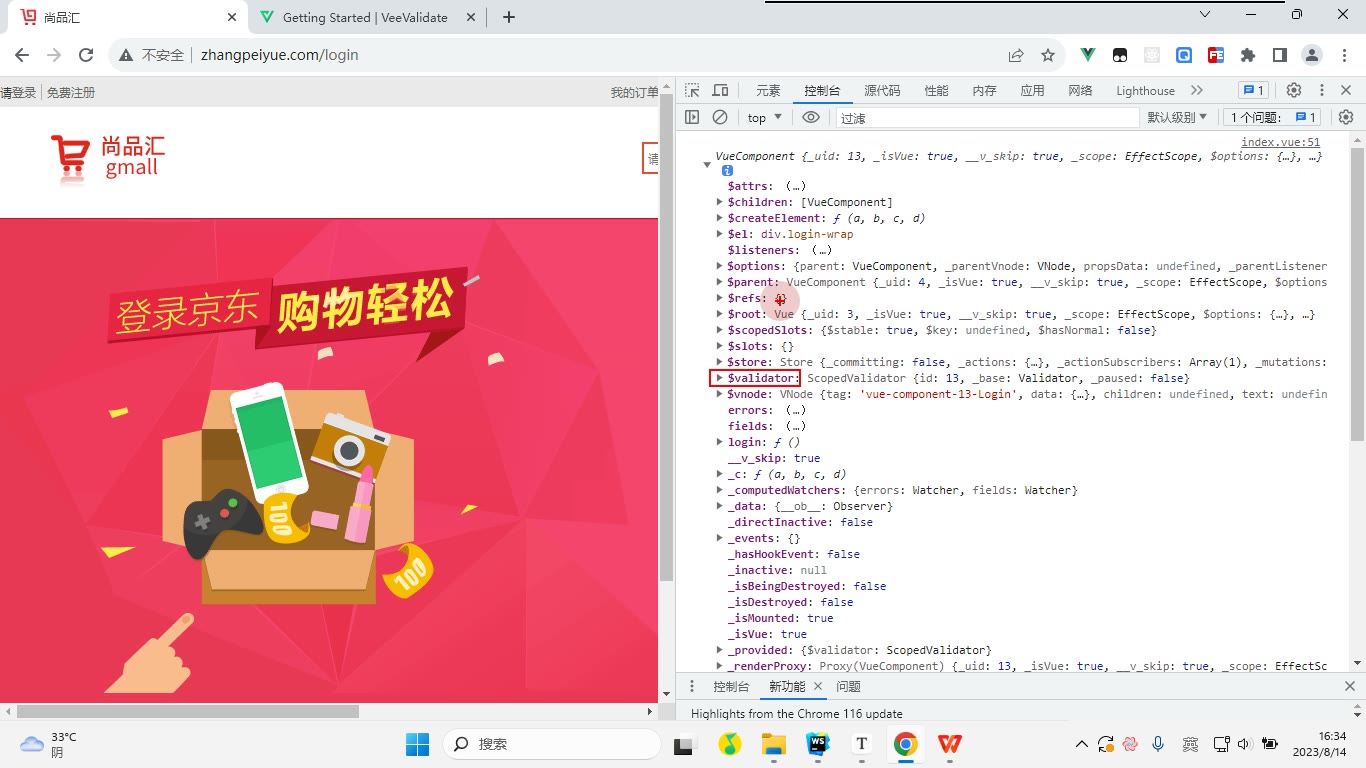Click the Vue devtools extension icon
The height and width of the screenshot is (768, 1366).
coord(1088,55)
